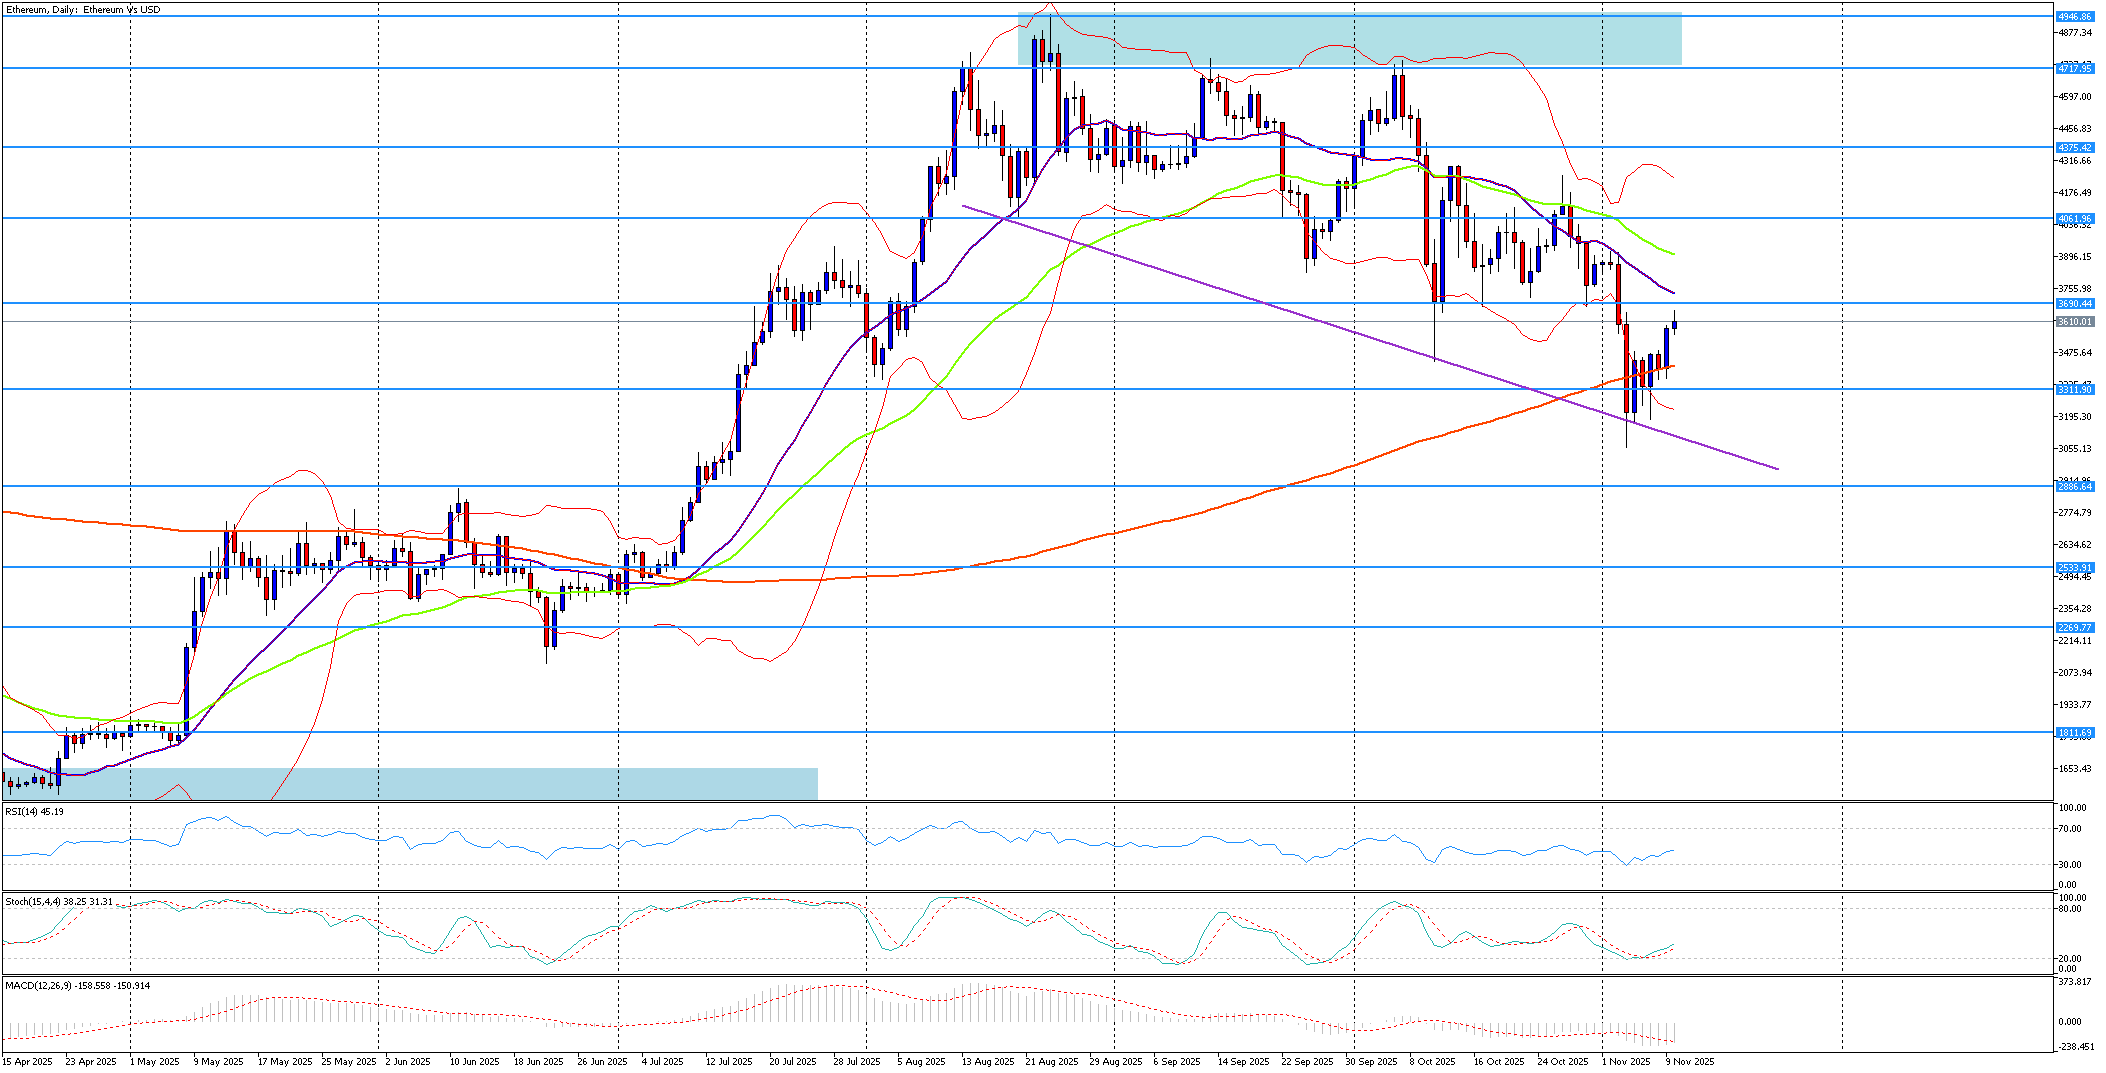Select the RSI(14) indicator label
Viewport: 2106px width, 1073px height.
pyautogui.click(x=35, y=812)
